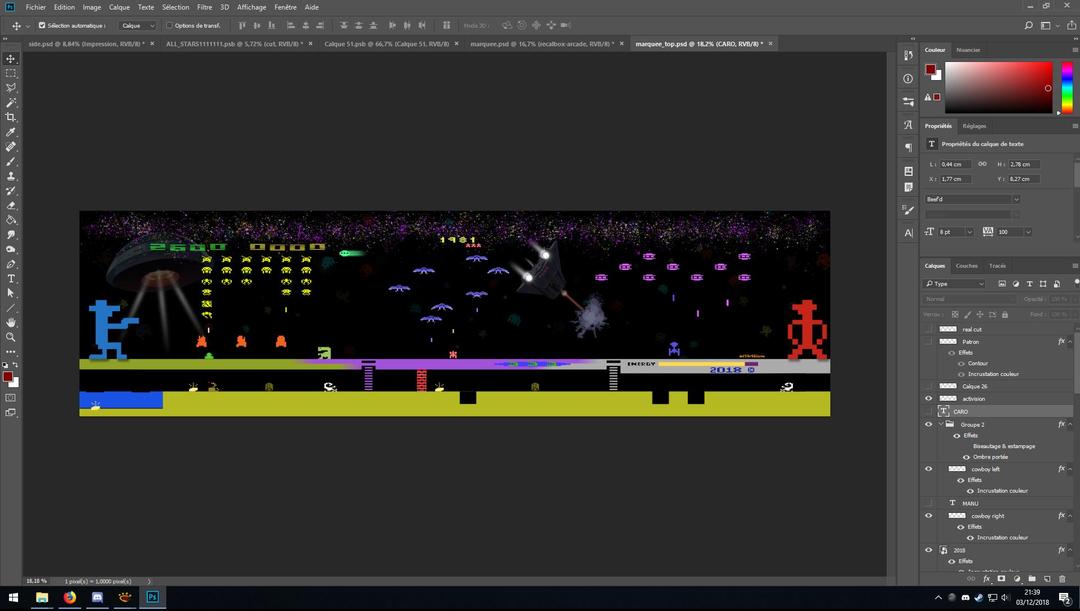The height and width of the screenshot is (611, 1080).
Task: Hide the cowboy right layer
Action: coord(928,516)
